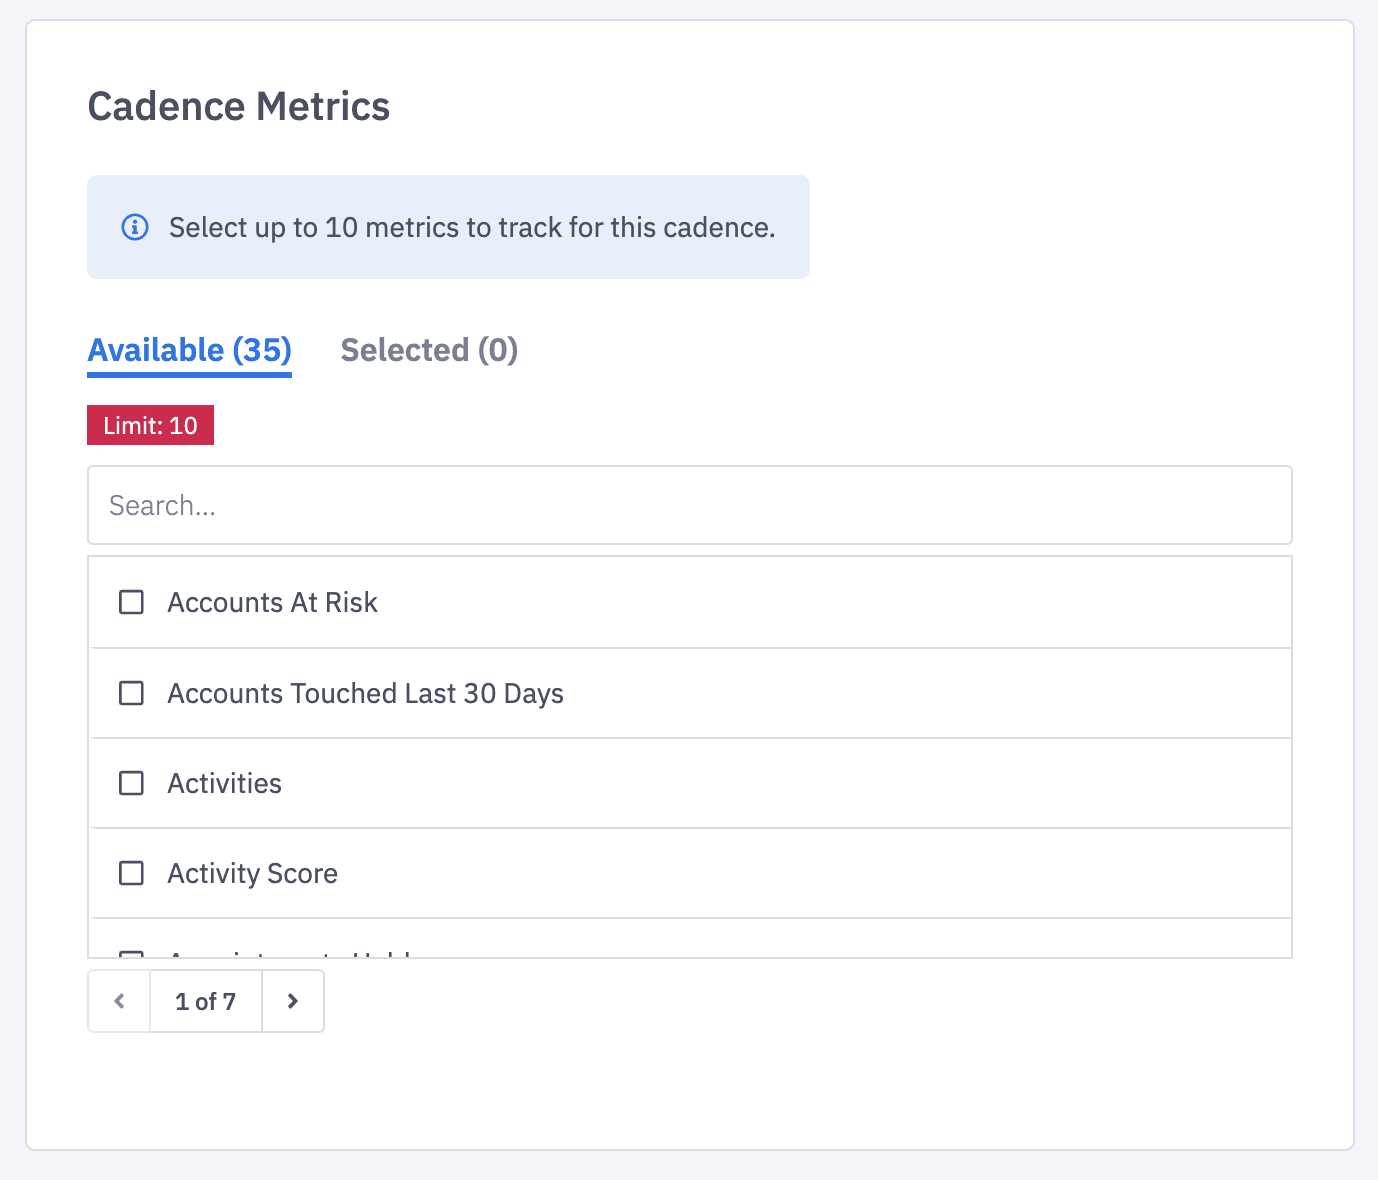Image resolution: width=1378 pixels, height=1180 pixels.
Task: Click the 'Activity Score' metric name
Action: [252, 873]
